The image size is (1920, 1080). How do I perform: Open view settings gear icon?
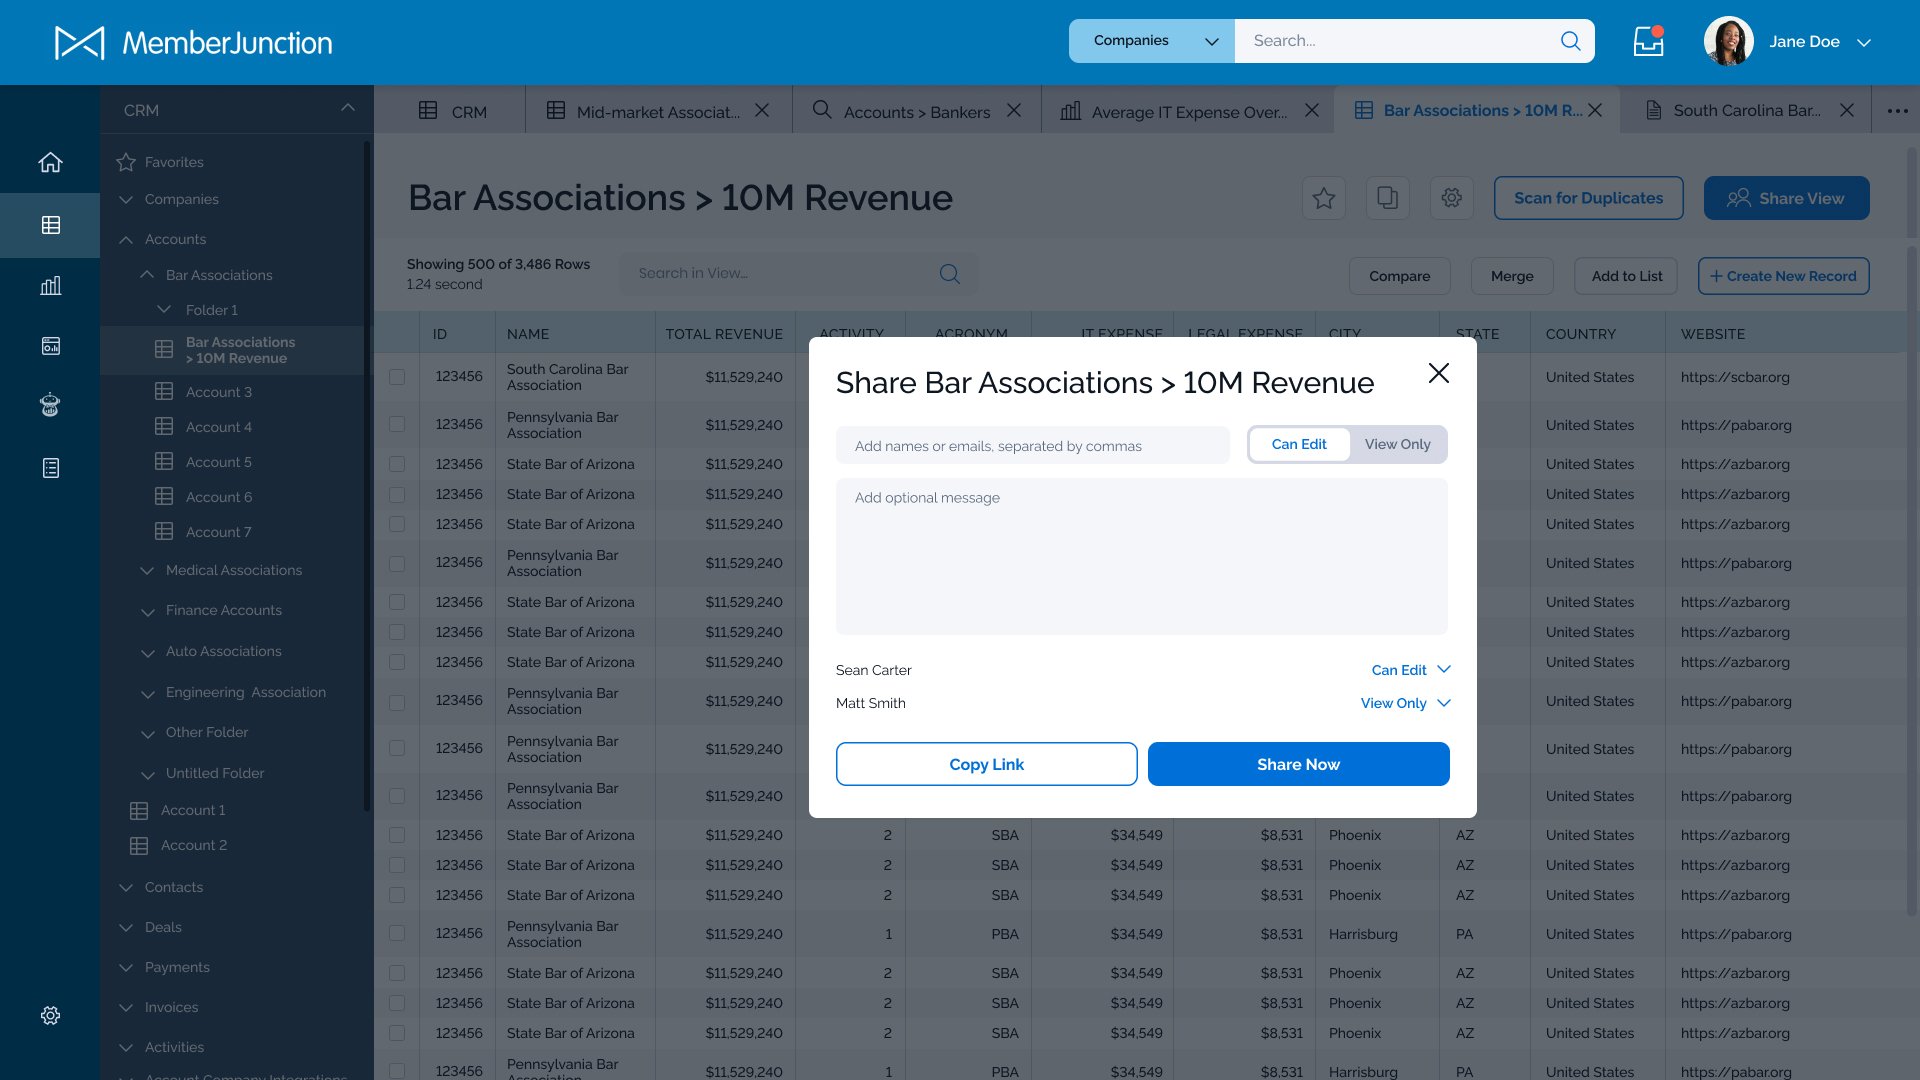pos(1452,198)
